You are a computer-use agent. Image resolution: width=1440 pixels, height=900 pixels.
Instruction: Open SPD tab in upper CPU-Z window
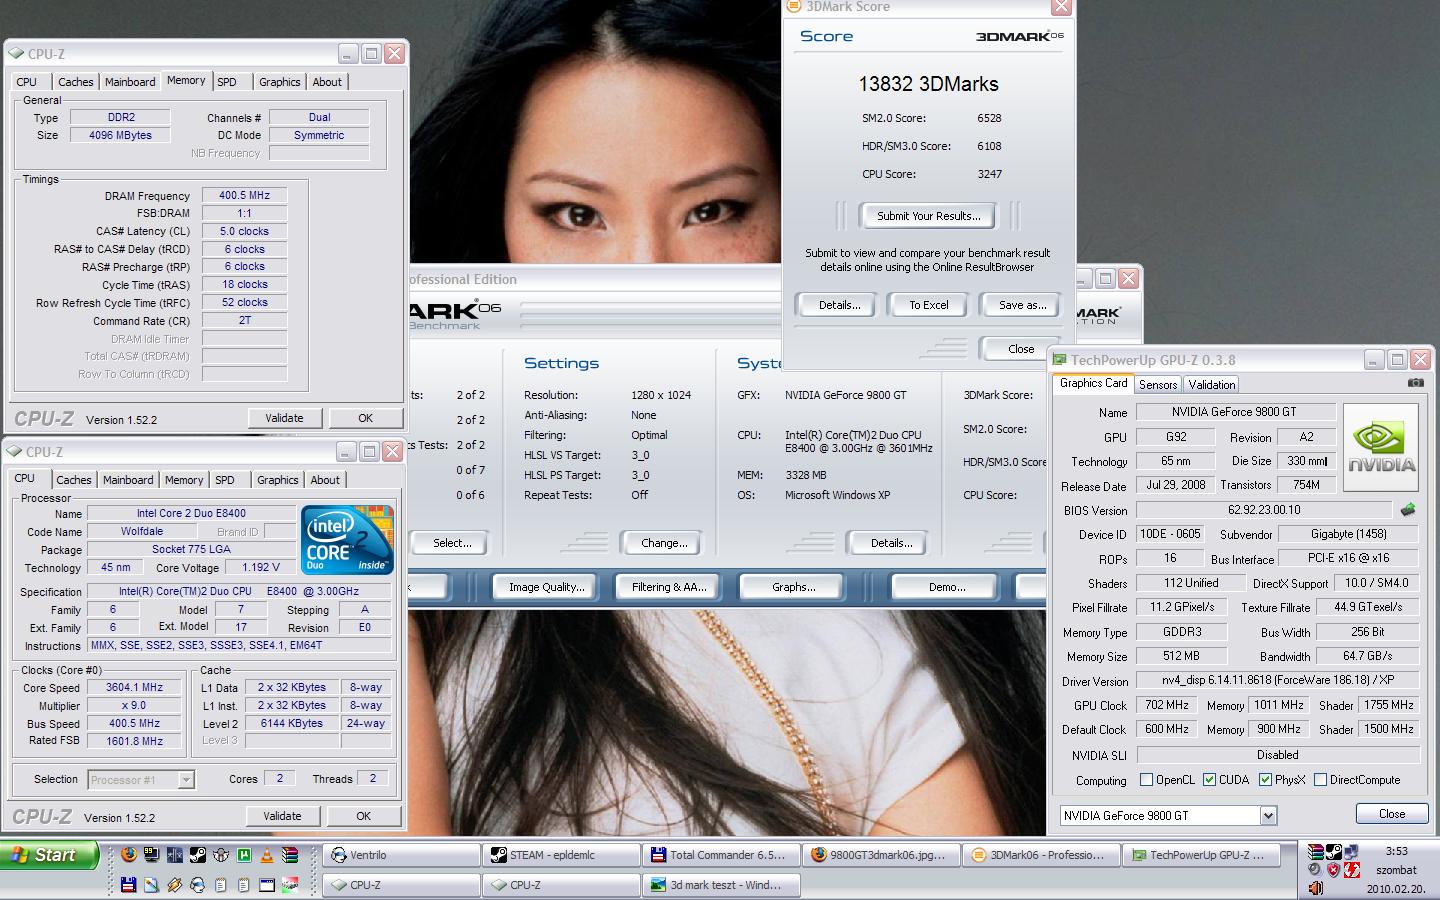[227, 82]
